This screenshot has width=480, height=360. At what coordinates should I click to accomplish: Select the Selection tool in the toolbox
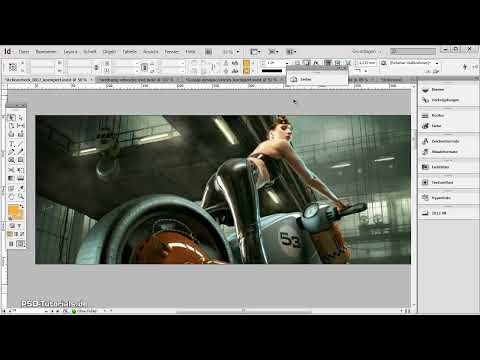tap(12, 117)
